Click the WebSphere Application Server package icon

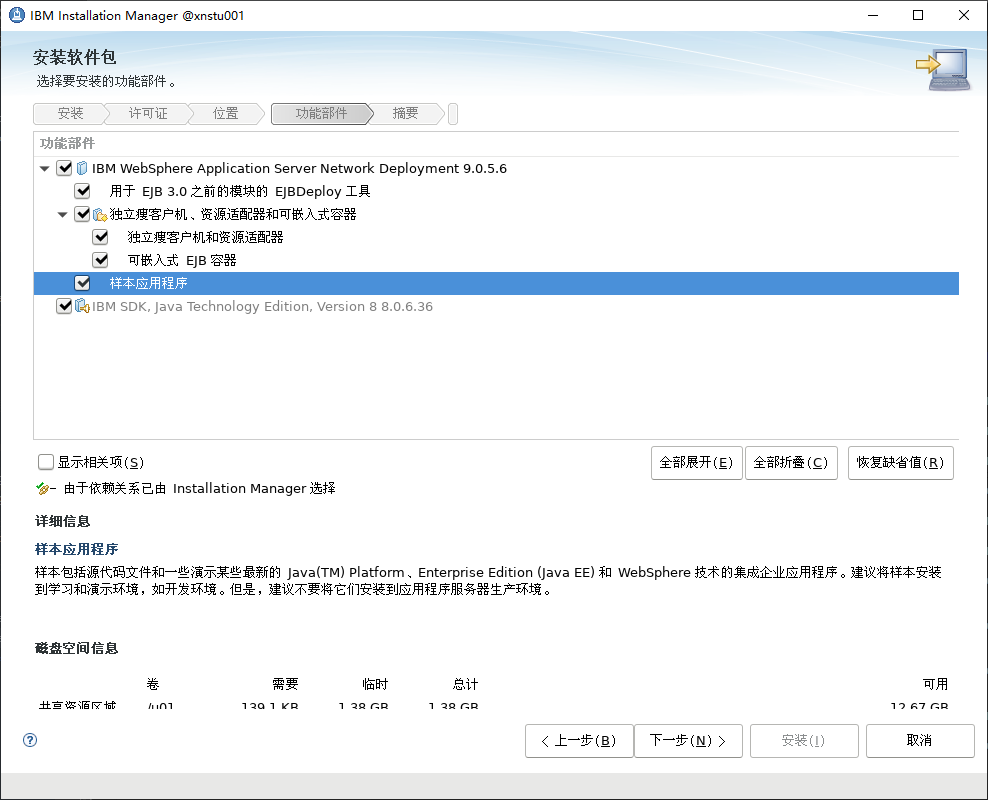(82, 168)
